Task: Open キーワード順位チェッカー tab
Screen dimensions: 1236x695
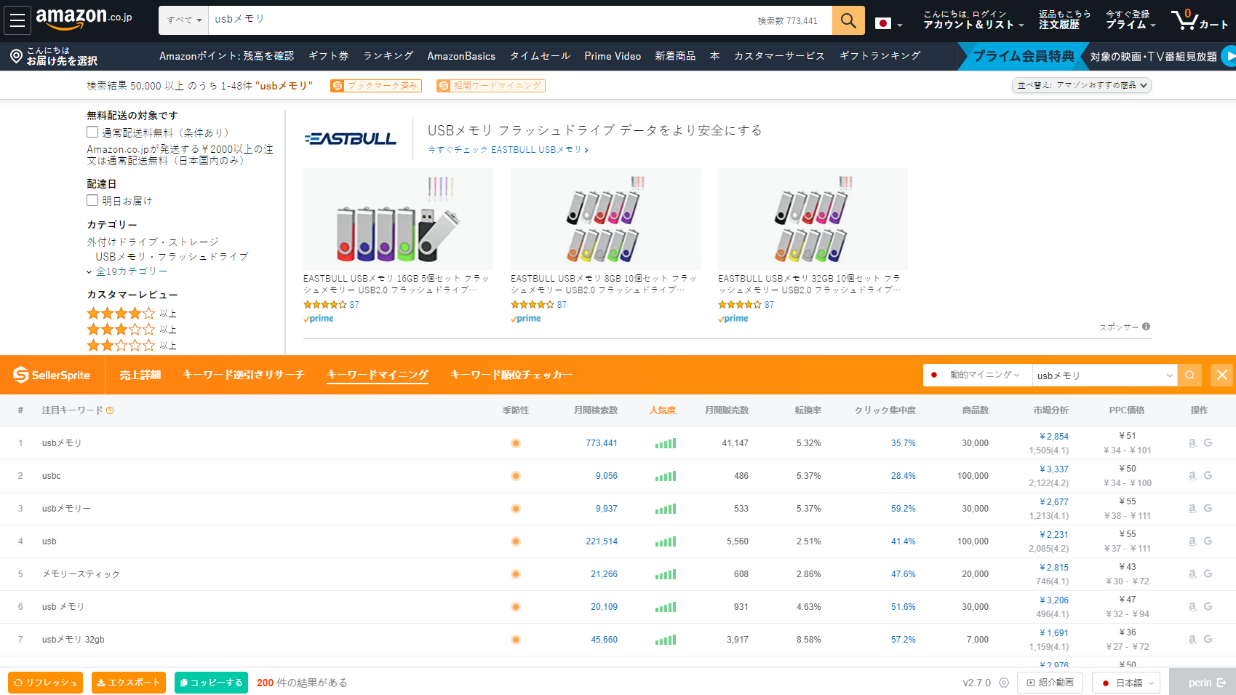Action: click(511, 375)
